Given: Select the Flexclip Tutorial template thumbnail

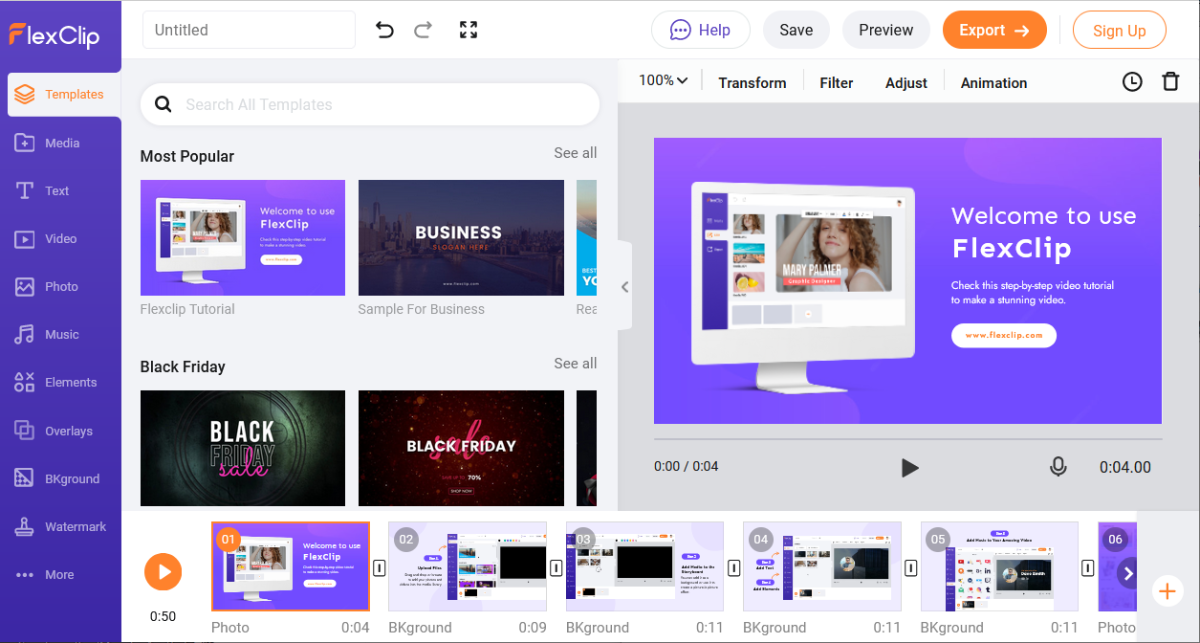Looking at the screenshot, I should pyautogui.click(x=243, y=238).
